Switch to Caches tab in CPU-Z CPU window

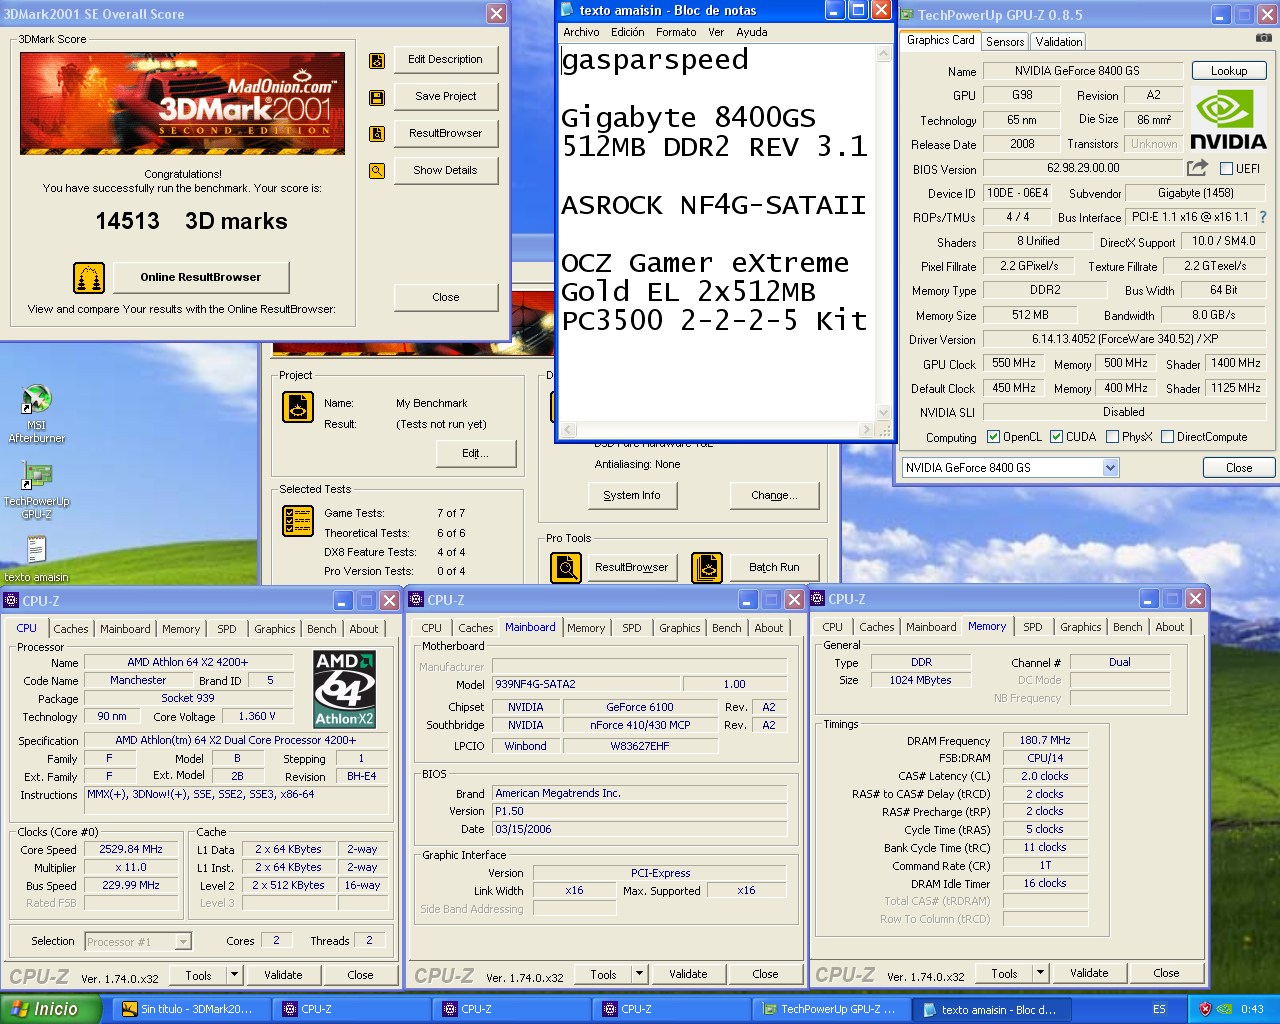(x=71, y=629)
